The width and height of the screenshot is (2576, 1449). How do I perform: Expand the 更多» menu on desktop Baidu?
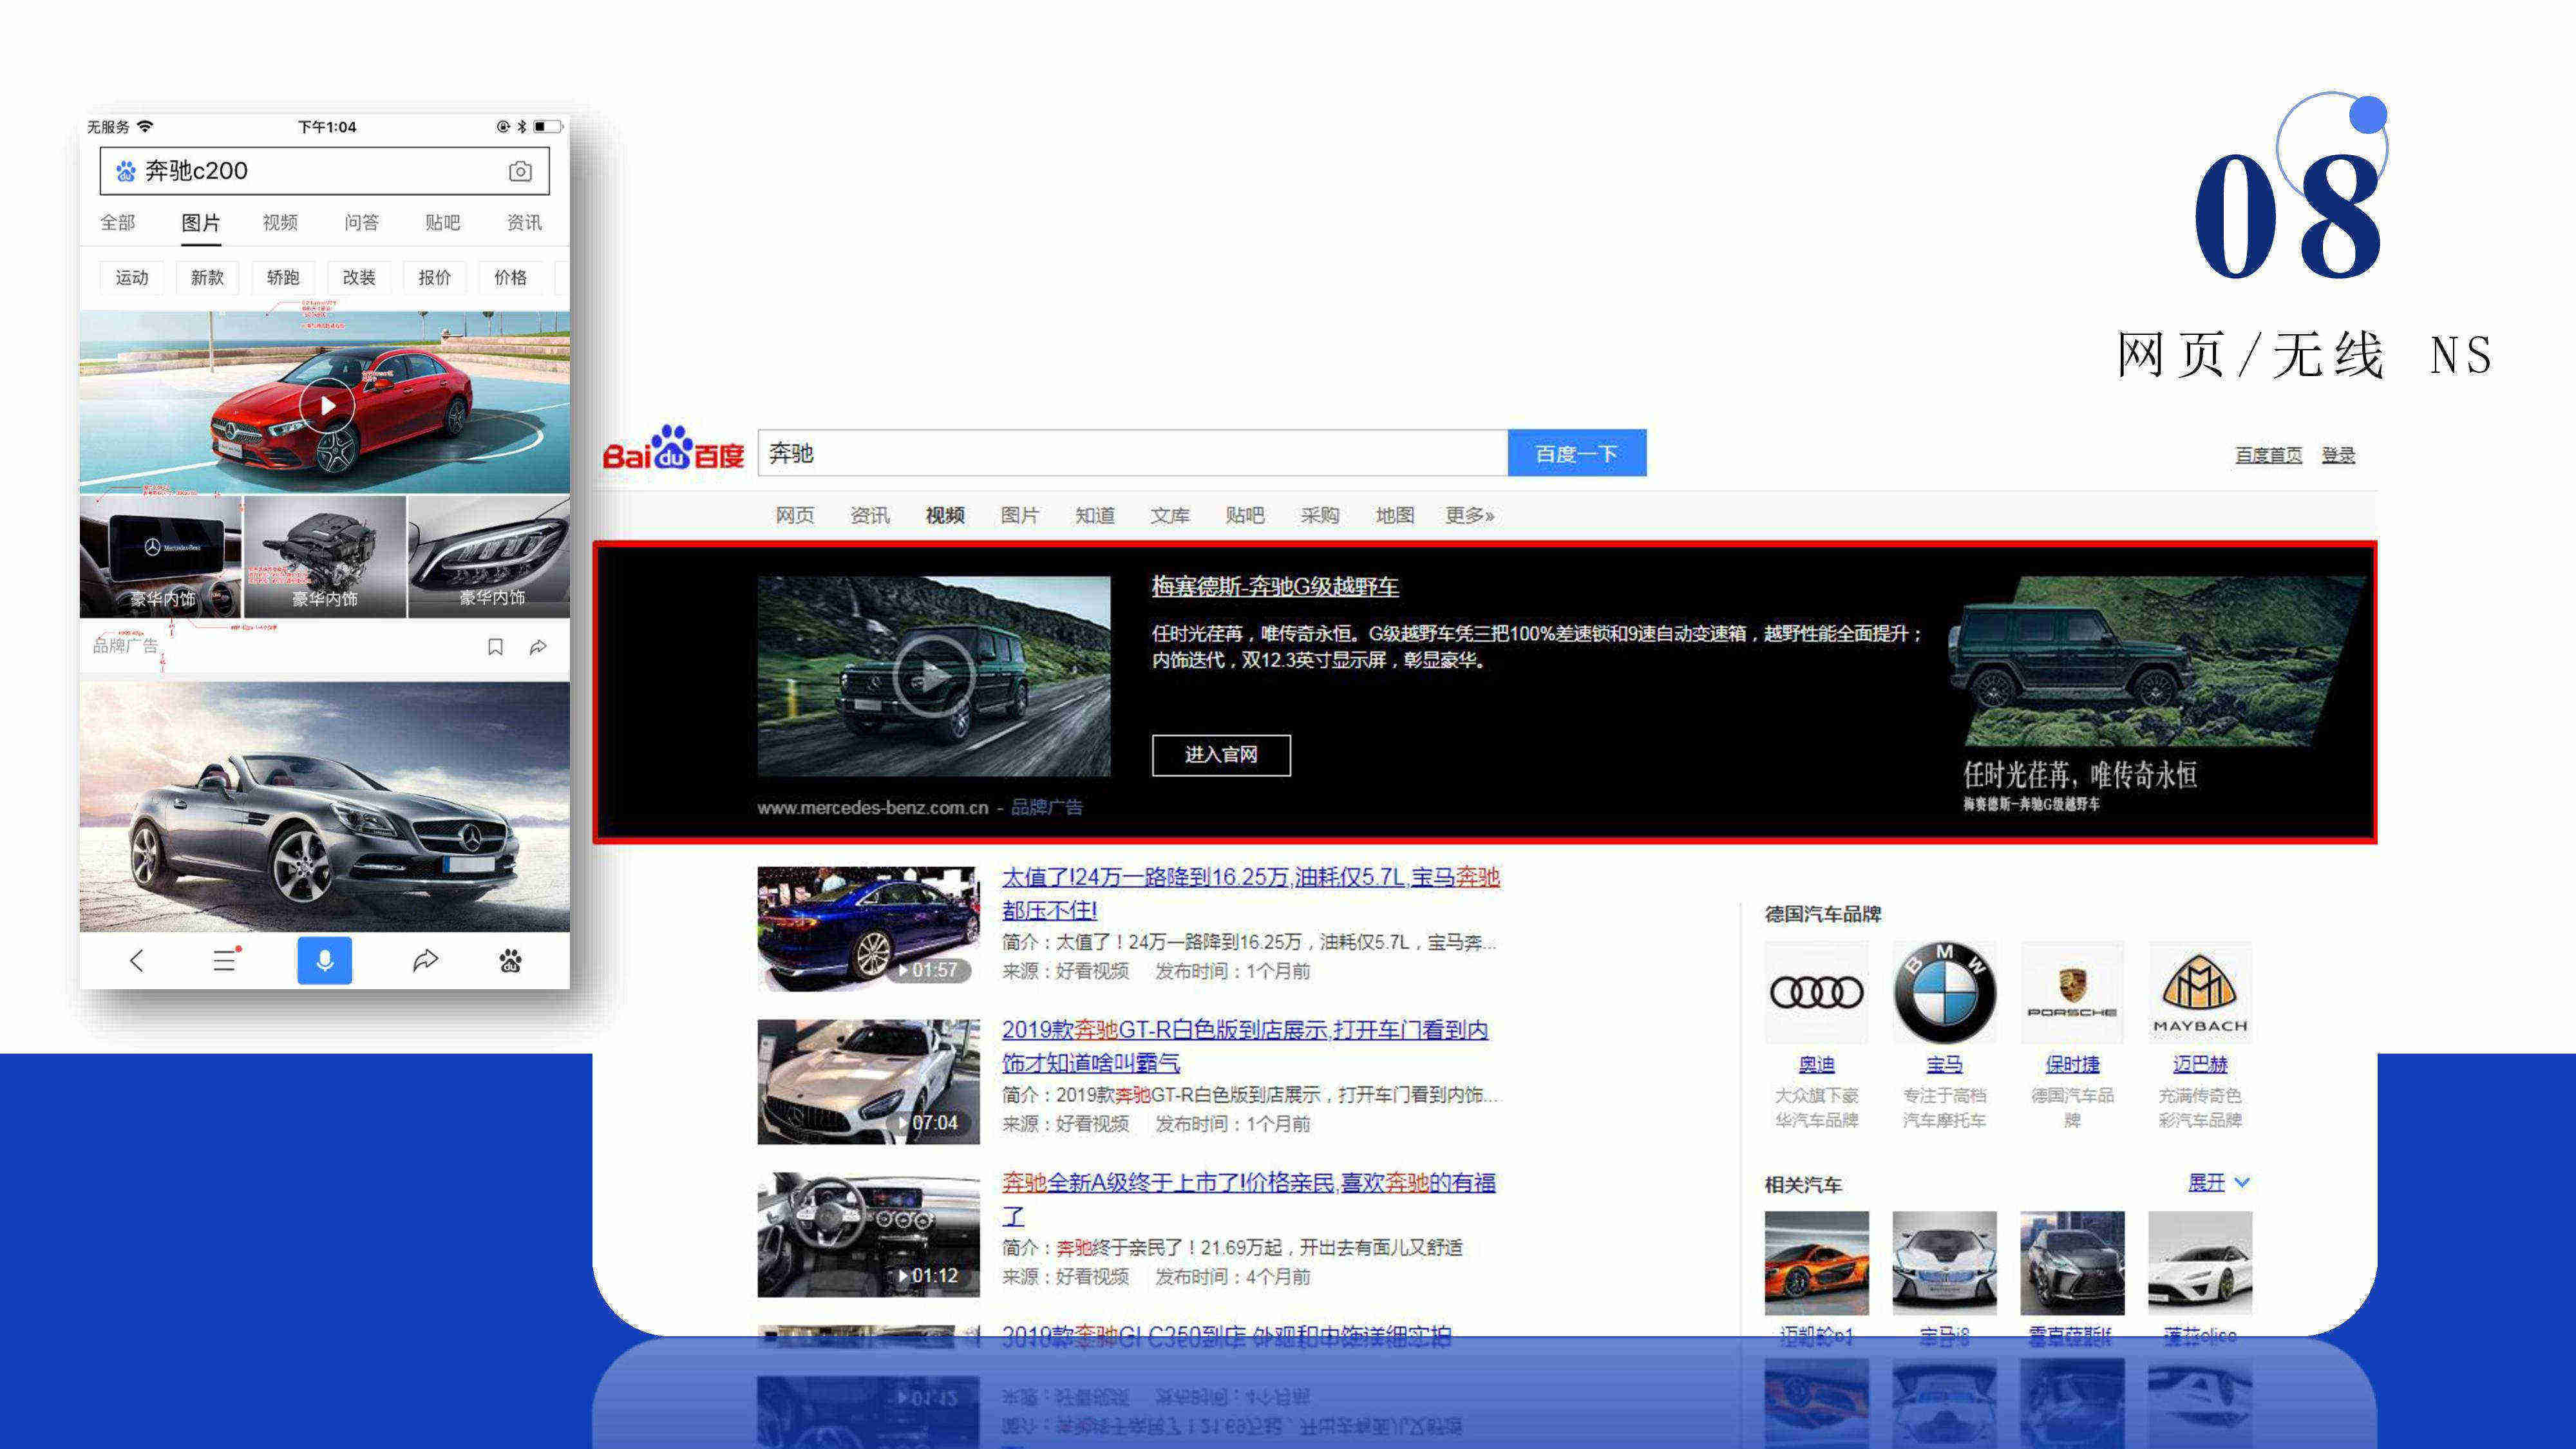pyautogui.click(x=1470, y=515)
